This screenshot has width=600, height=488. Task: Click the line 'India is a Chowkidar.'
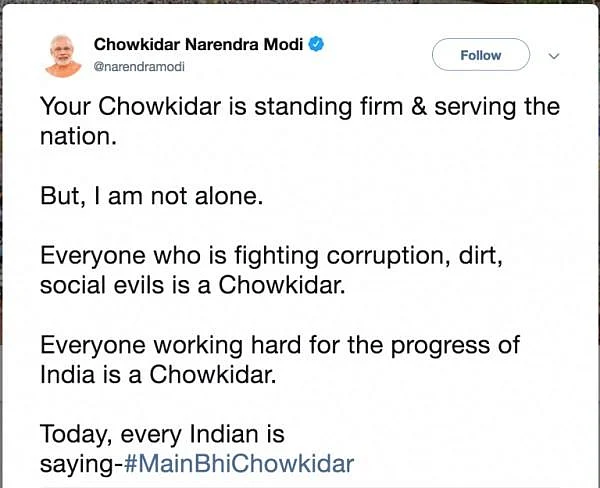tap(158, 374)
